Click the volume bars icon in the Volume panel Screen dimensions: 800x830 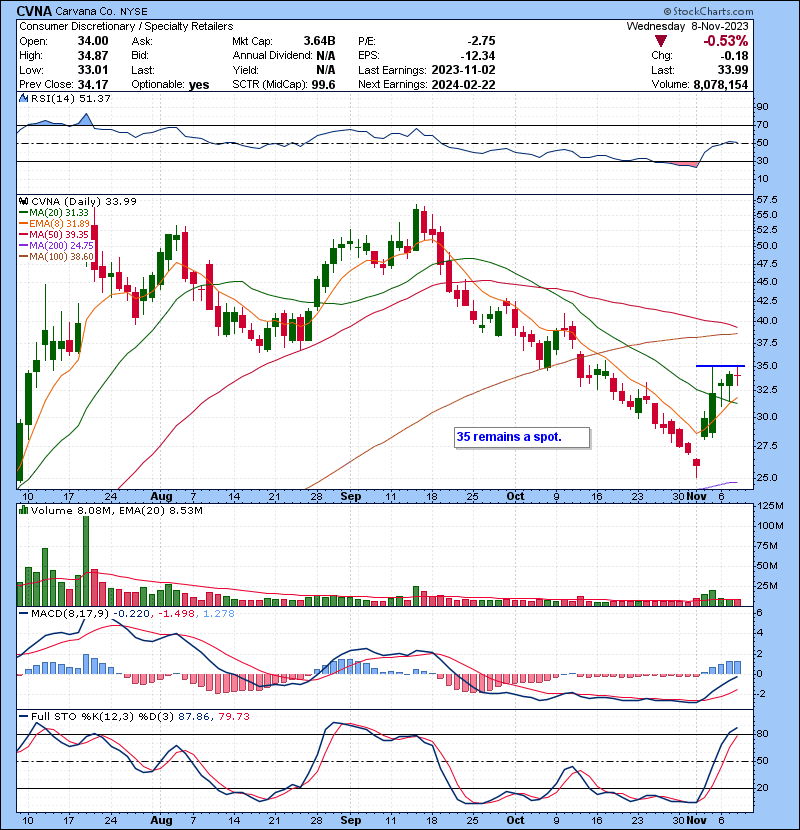click(23, 510)
